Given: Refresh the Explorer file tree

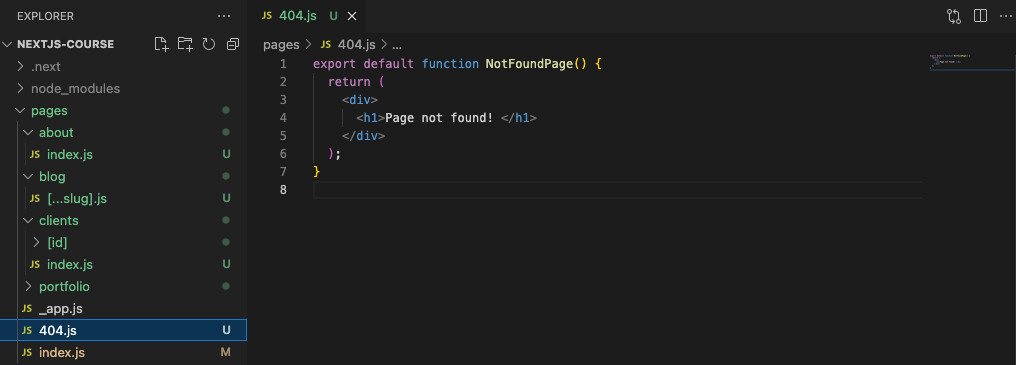Looking at the screenshot, I should click(209, 44).
